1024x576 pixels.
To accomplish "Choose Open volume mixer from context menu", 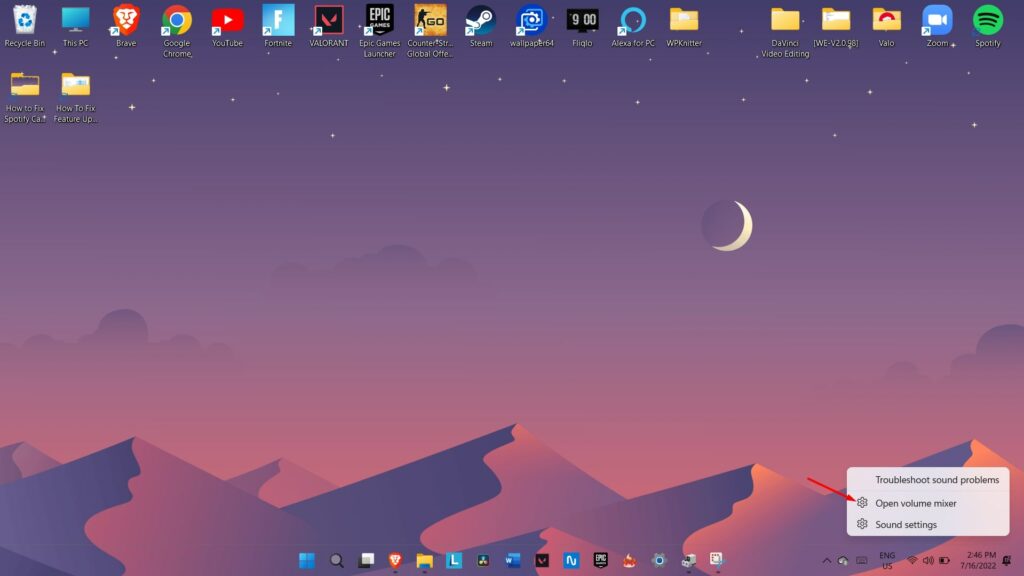I will point(915,503).
